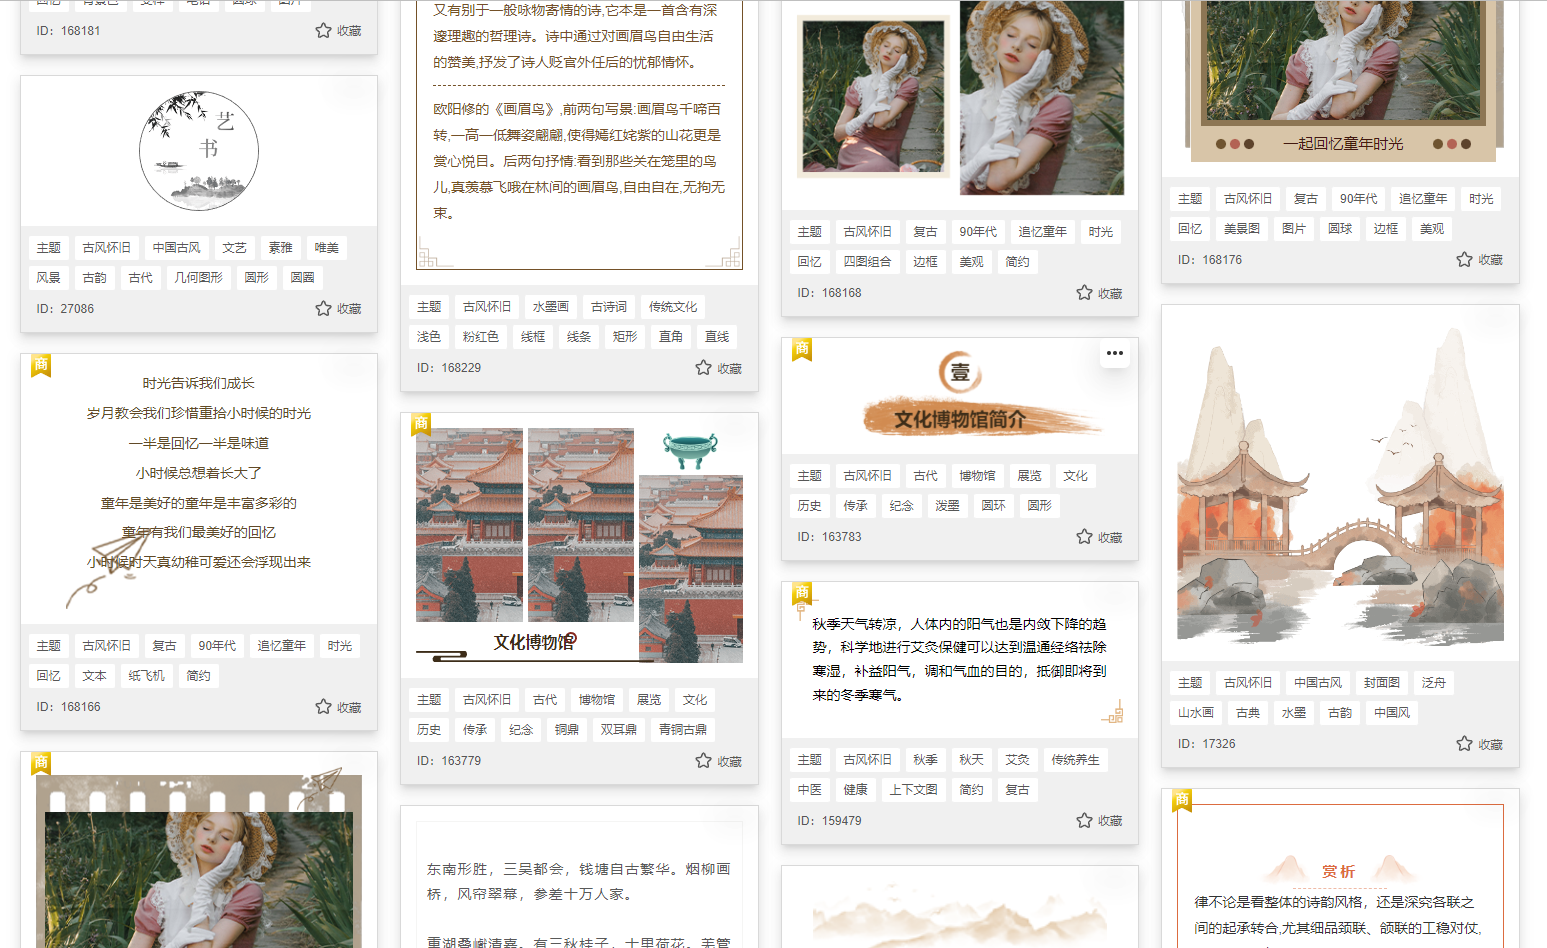Select the 追忆童年 tag on template 168176
Image resolution: width=1547 pixels, height=948 pixels.
[x=1422, y=198]
